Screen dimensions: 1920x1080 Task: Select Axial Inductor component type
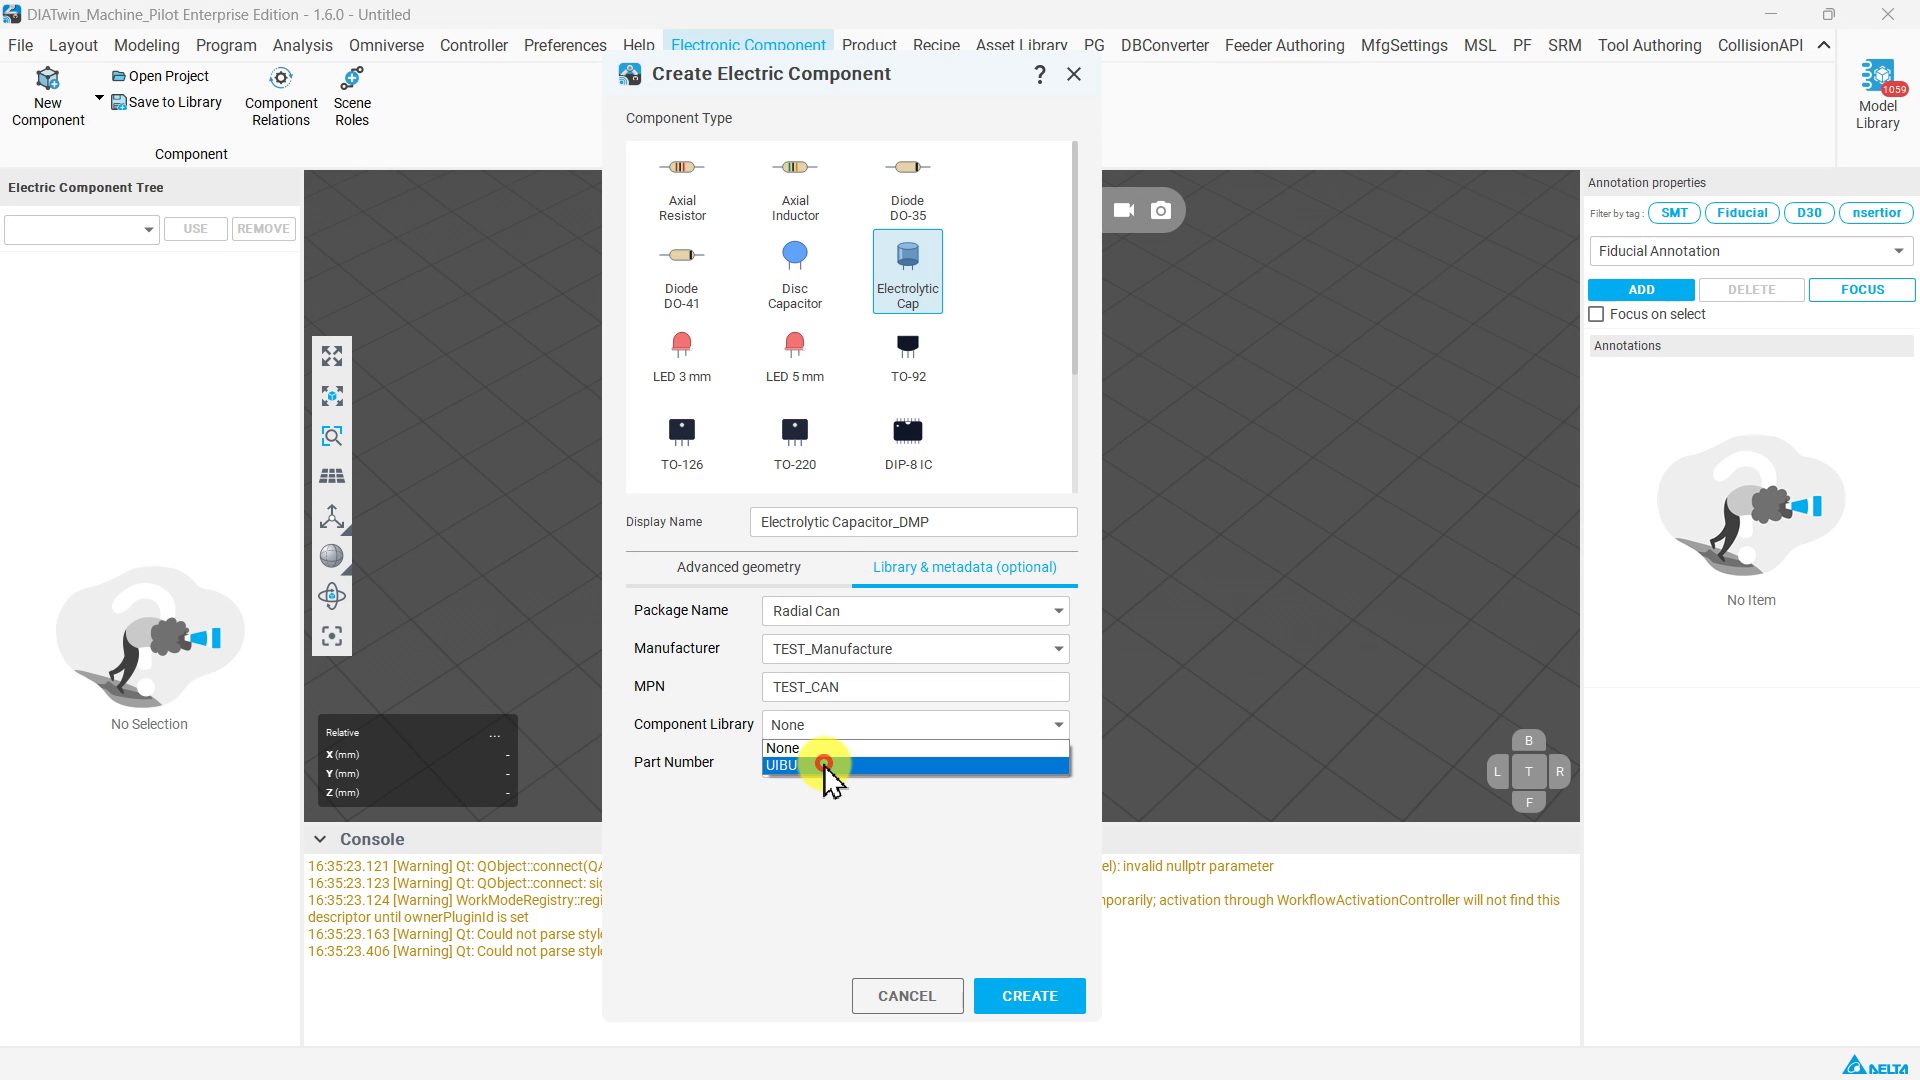tap(795, 187)
